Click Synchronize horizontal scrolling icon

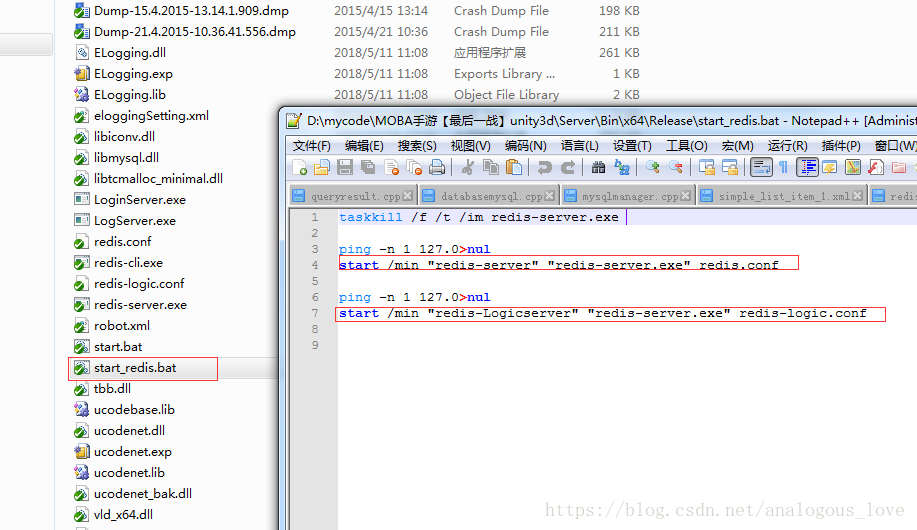pos(730,168)
